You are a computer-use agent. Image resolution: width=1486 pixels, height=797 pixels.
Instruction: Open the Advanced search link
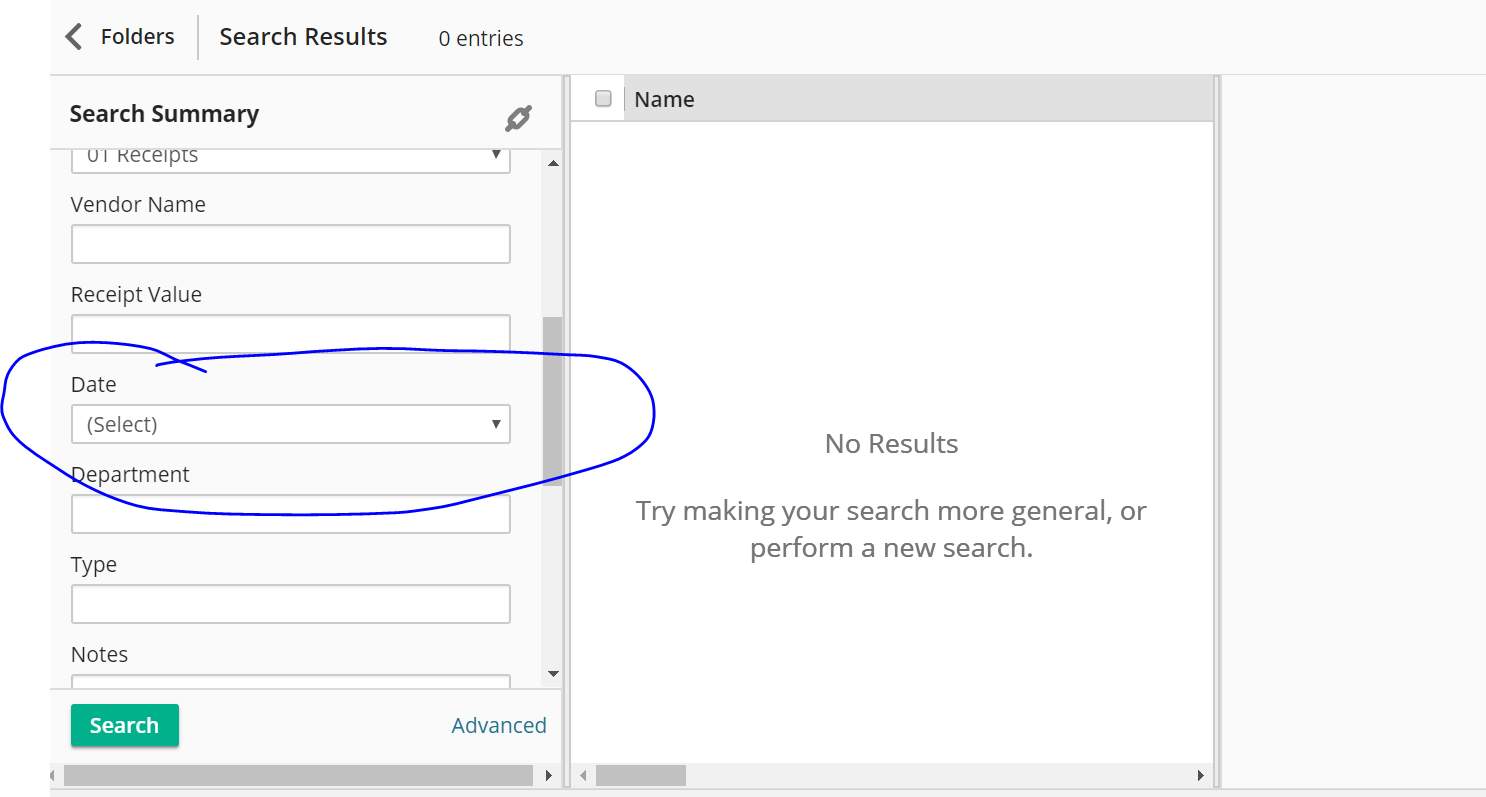[499, 725]
